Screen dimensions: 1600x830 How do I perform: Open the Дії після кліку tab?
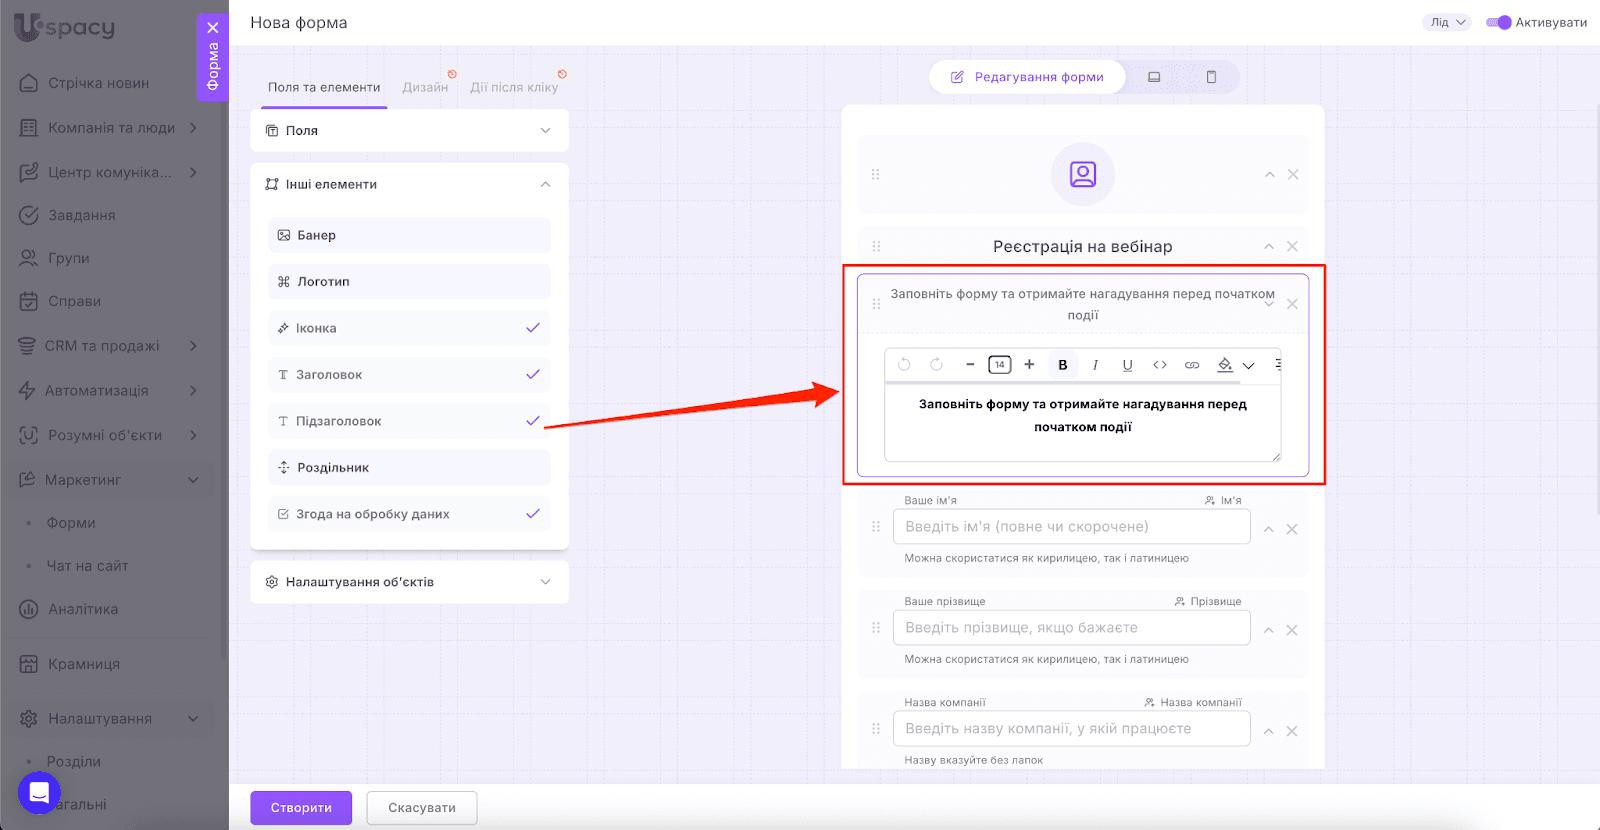[x=514, y=87]
